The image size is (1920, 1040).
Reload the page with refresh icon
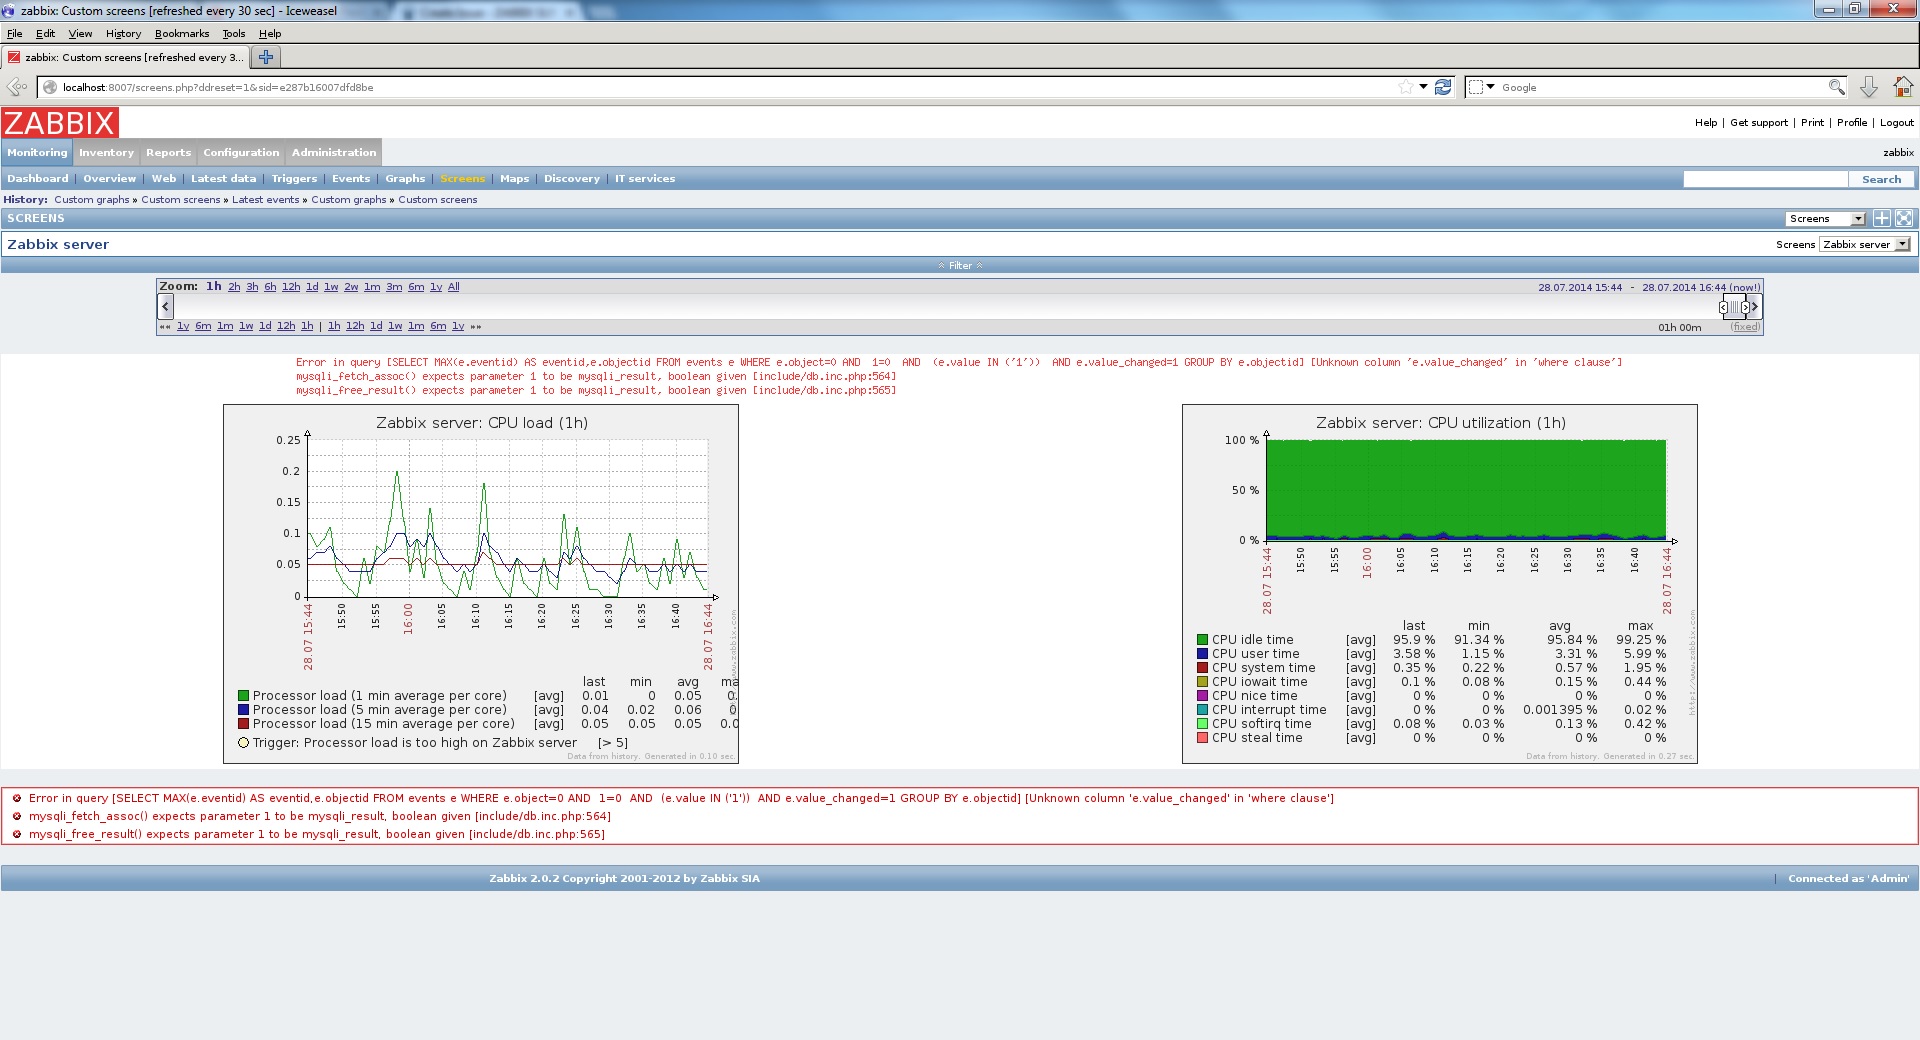[1442, 87]
